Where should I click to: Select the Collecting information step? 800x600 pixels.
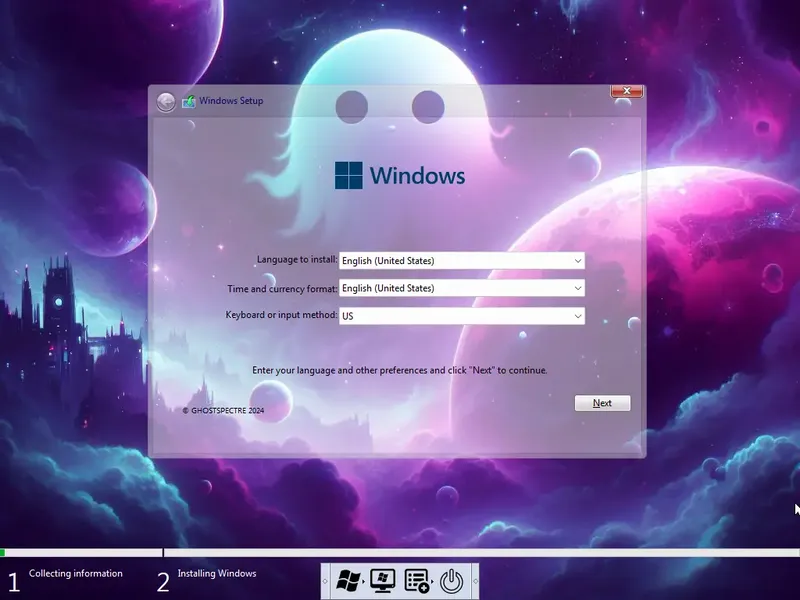(75, 573)
